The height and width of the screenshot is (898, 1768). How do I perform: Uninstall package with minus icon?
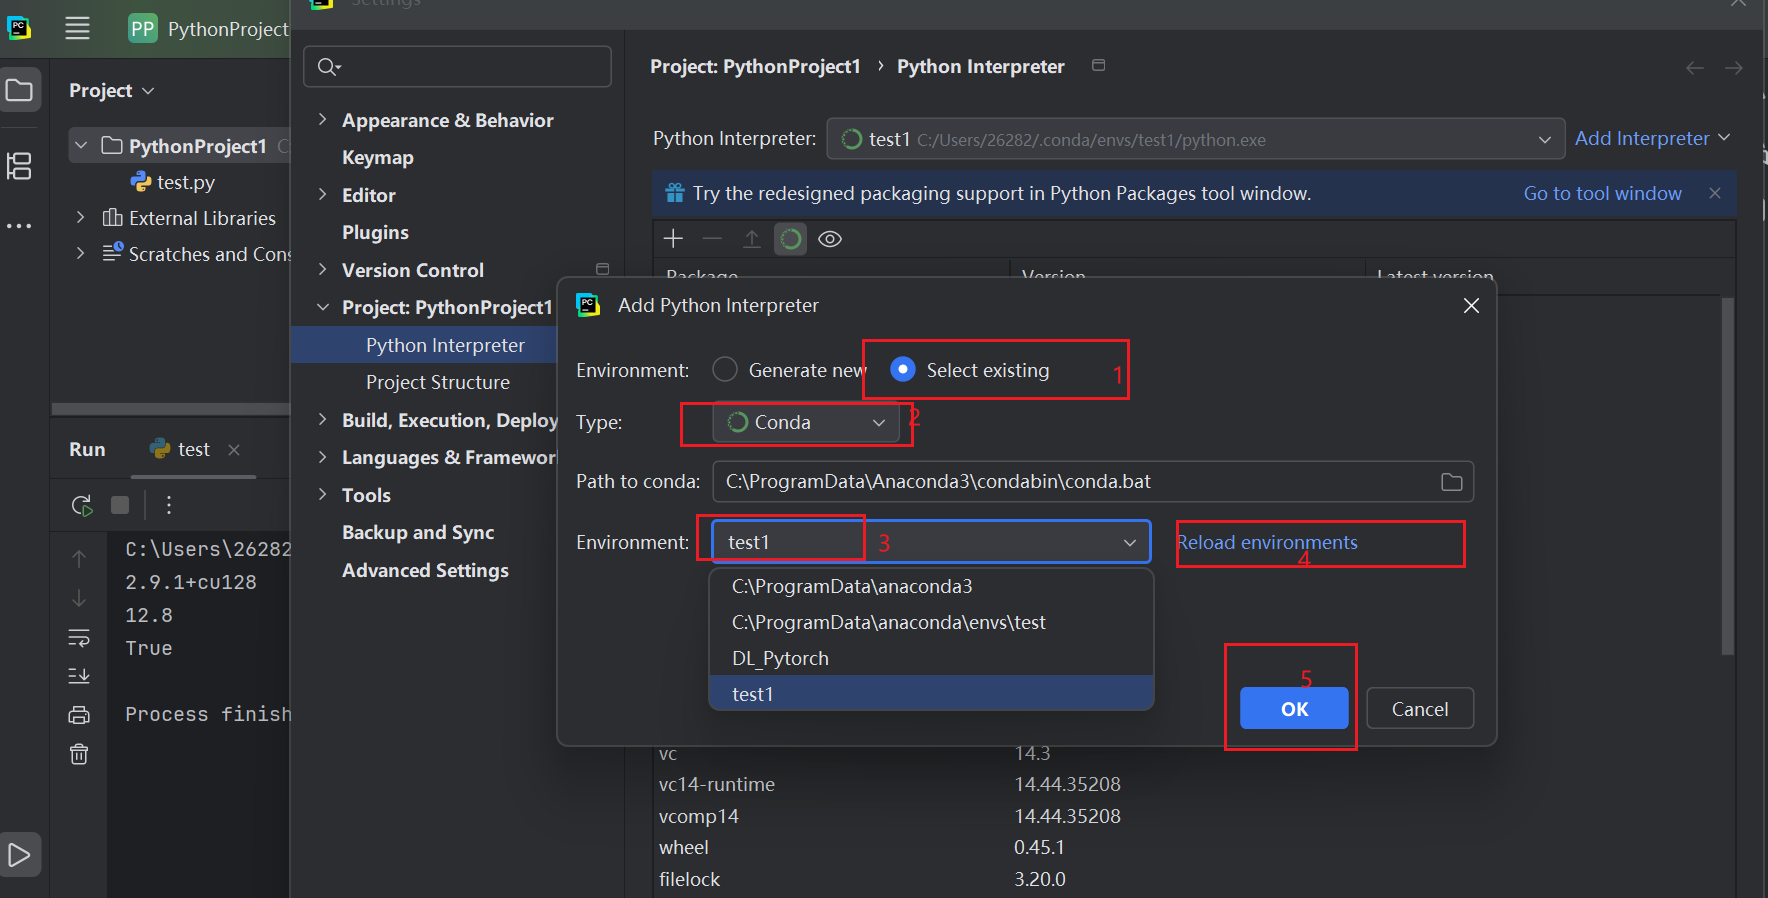[712, 238]
